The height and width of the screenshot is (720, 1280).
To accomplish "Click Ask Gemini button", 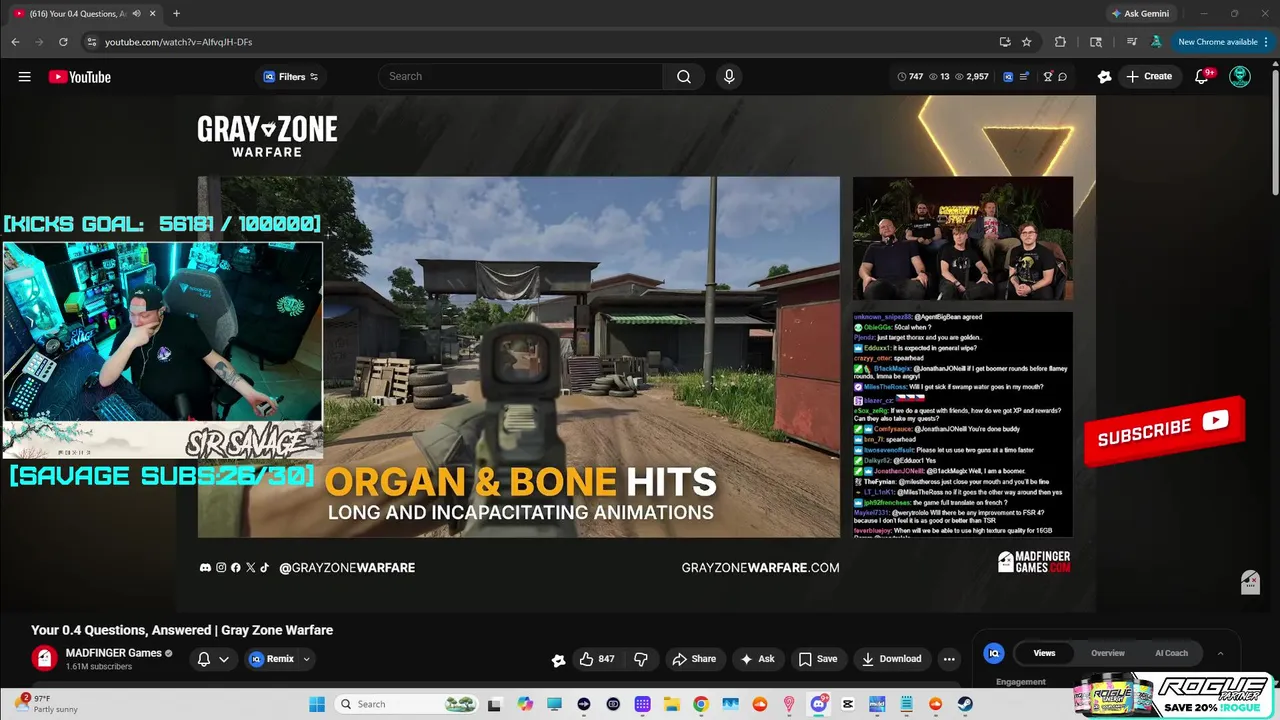I will (1139, 13).
